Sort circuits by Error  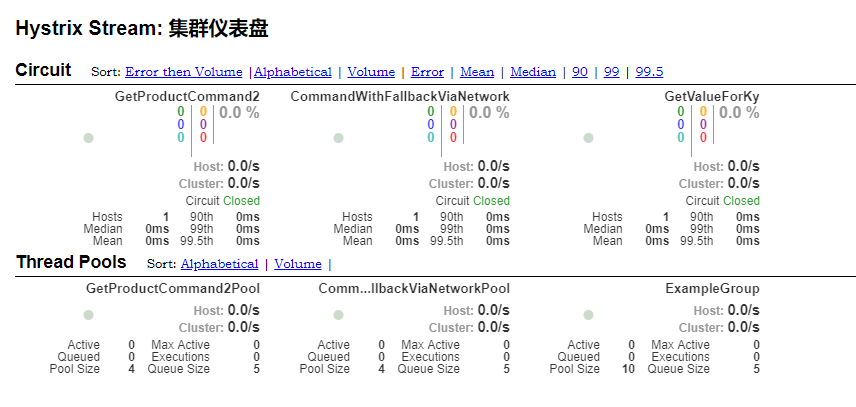coord(427,72)
